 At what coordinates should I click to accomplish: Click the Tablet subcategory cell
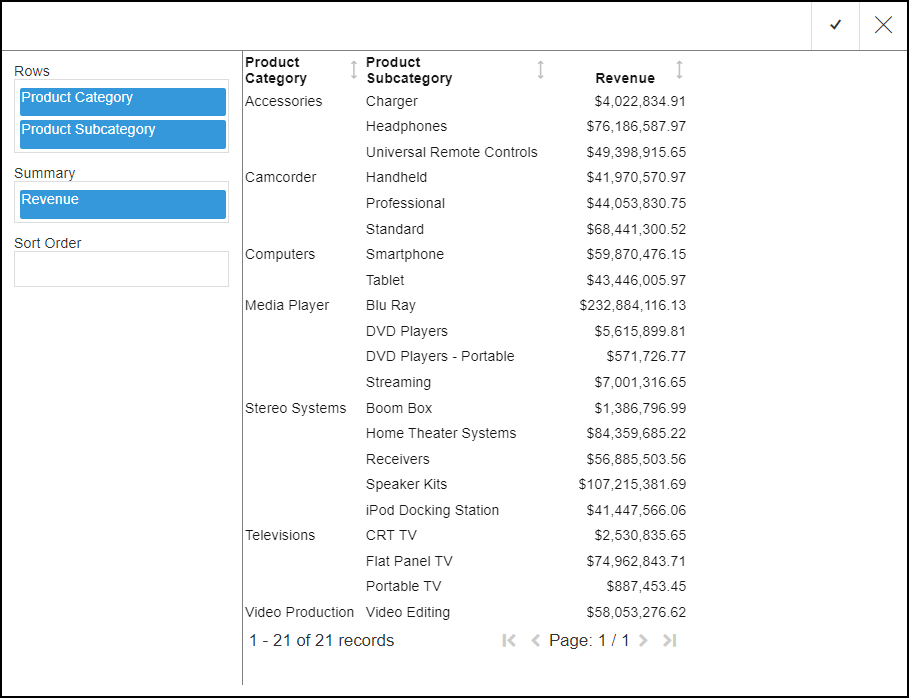click(385, 281)
